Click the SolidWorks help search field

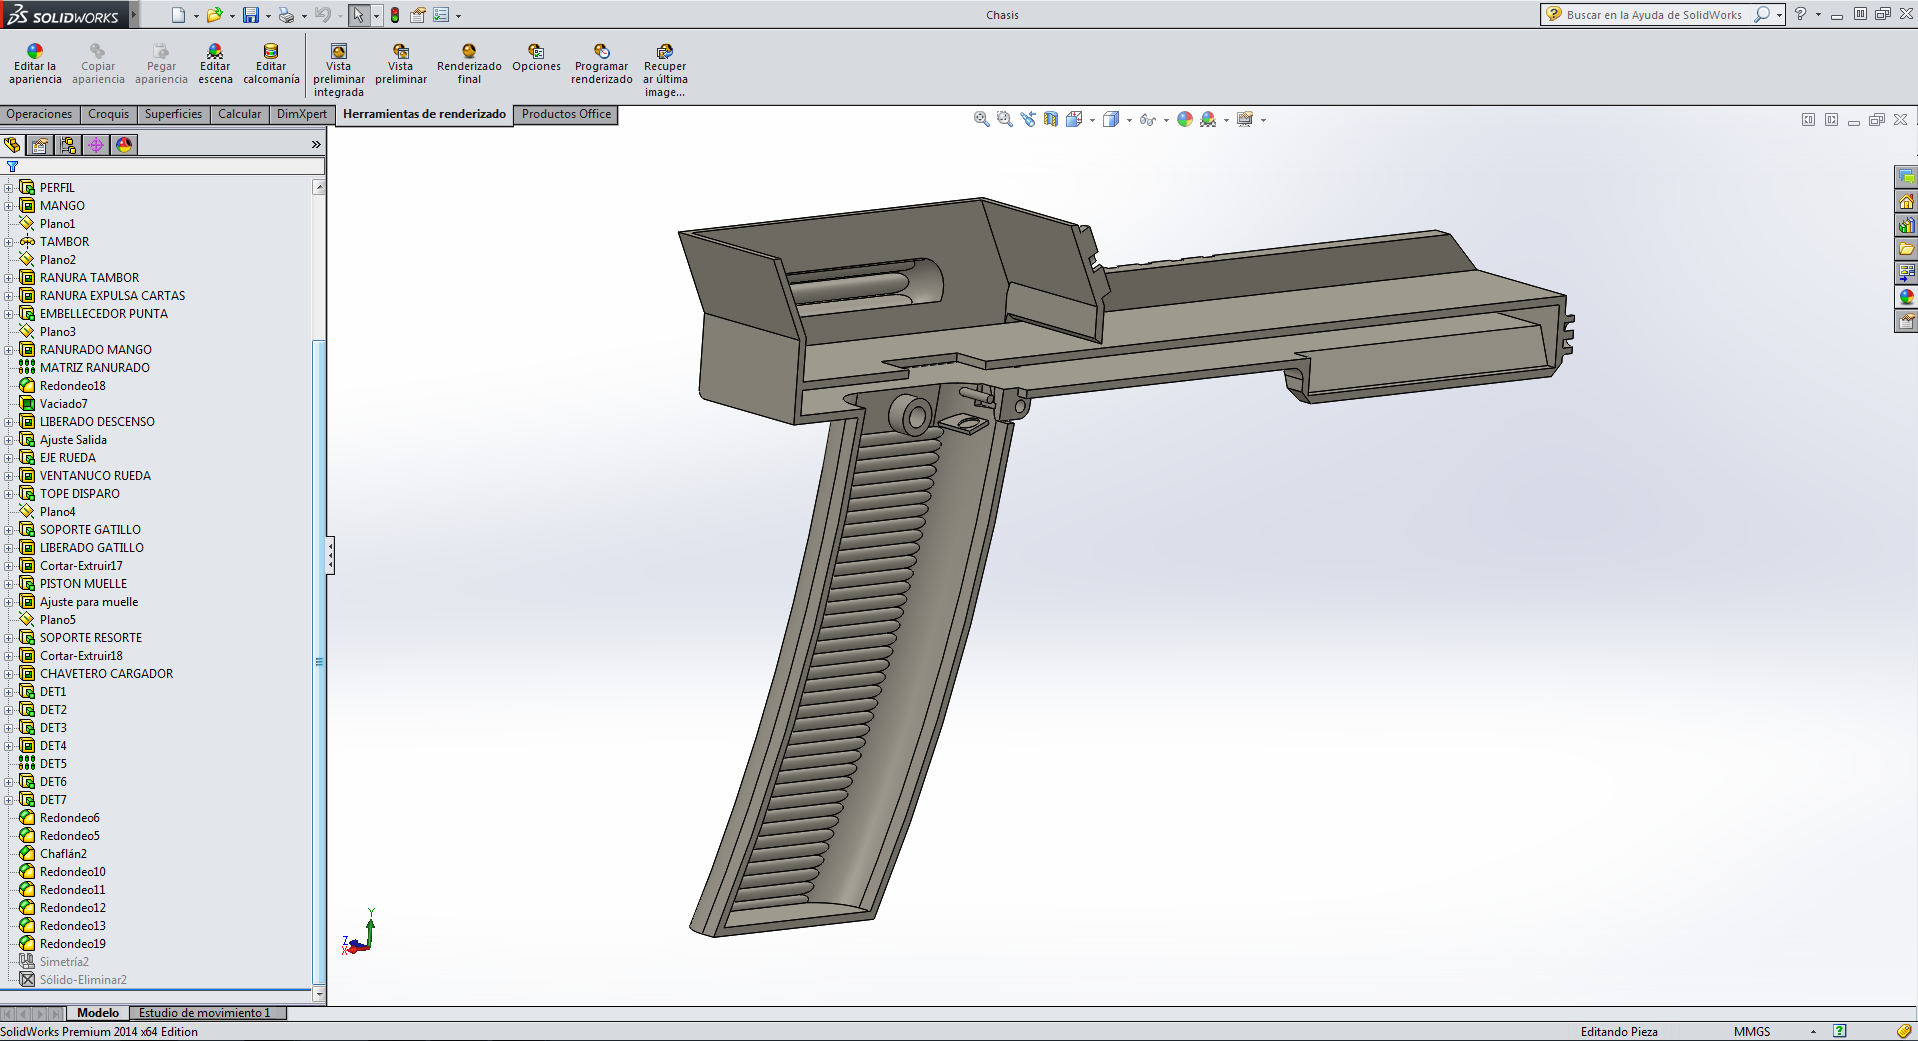[1653, 15]
